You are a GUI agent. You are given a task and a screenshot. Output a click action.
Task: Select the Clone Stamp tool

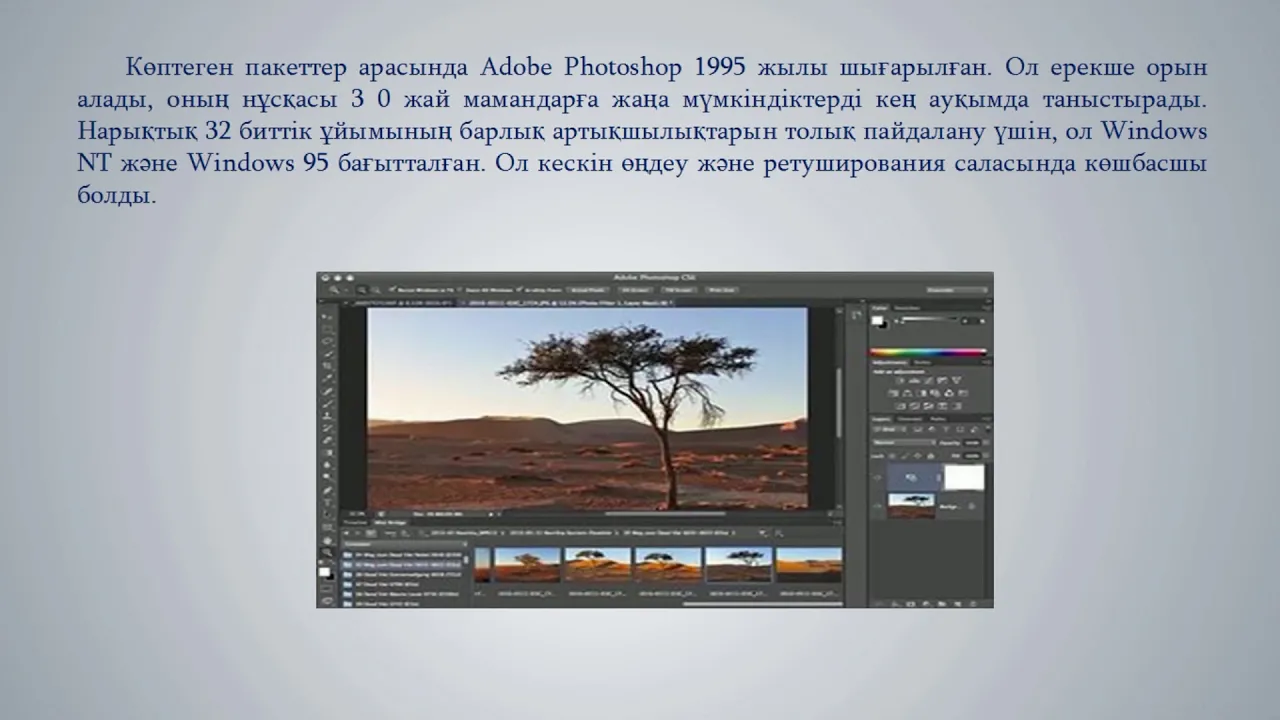click(327, 415)
